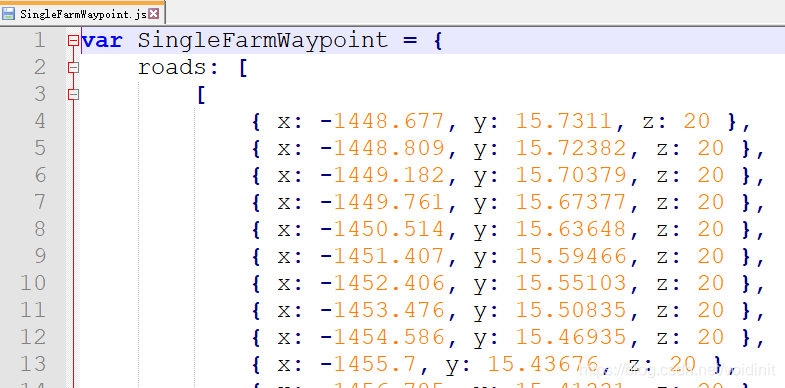Click the value 15.55103 on line 10
The image size is (785, 388).
(571, 284)
